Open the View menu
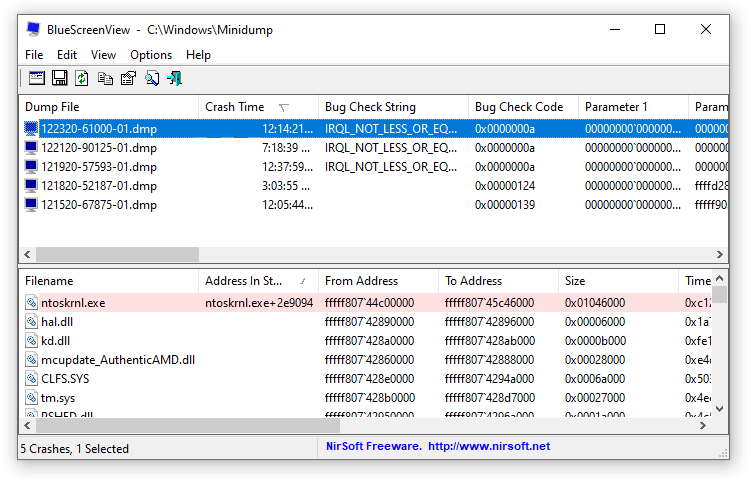This screenshot has width=751, height=484. coord(103,55)
